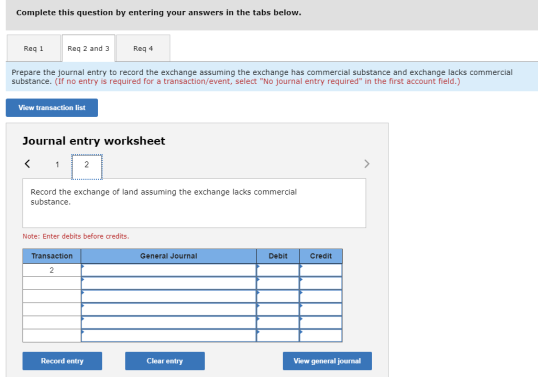Select journal entry worksheet page 2

pyautogui.click(x=87, y=165)
